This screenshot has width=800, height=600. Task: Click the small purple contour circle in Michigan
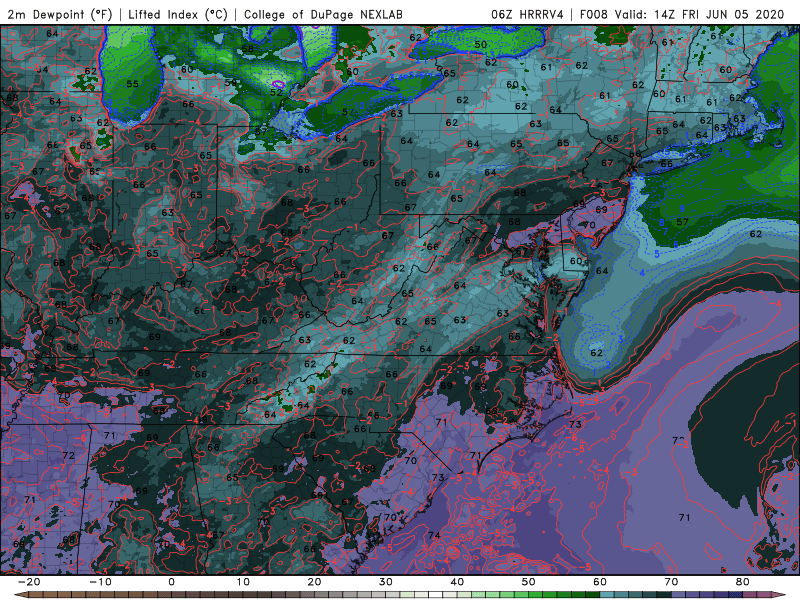[278, 83]
